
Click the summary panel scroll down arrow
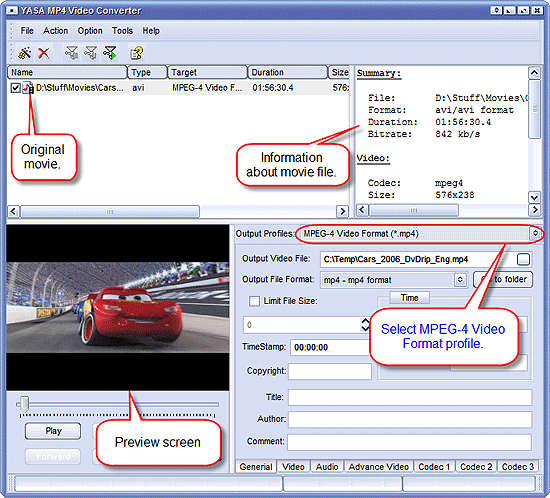pyautogui.click(x=534, y=197)
